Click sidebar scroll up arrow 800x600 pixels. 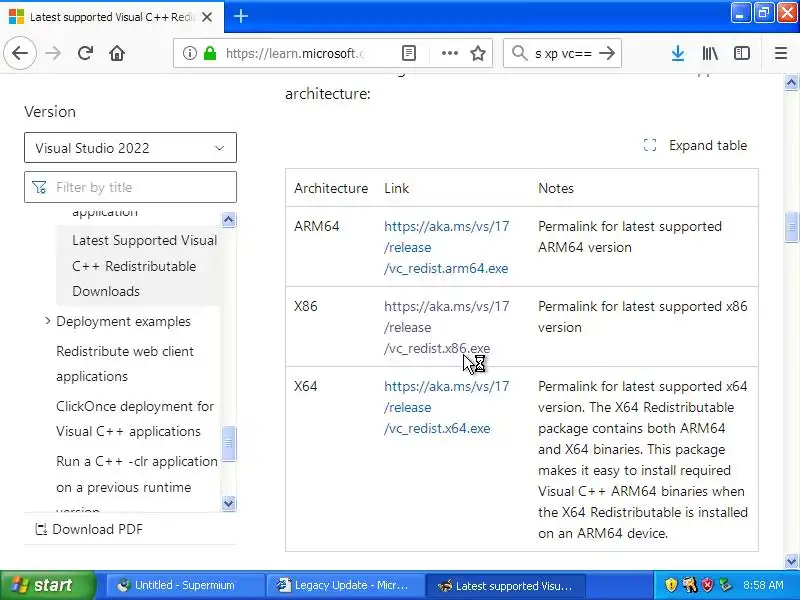tap(229, 220)
